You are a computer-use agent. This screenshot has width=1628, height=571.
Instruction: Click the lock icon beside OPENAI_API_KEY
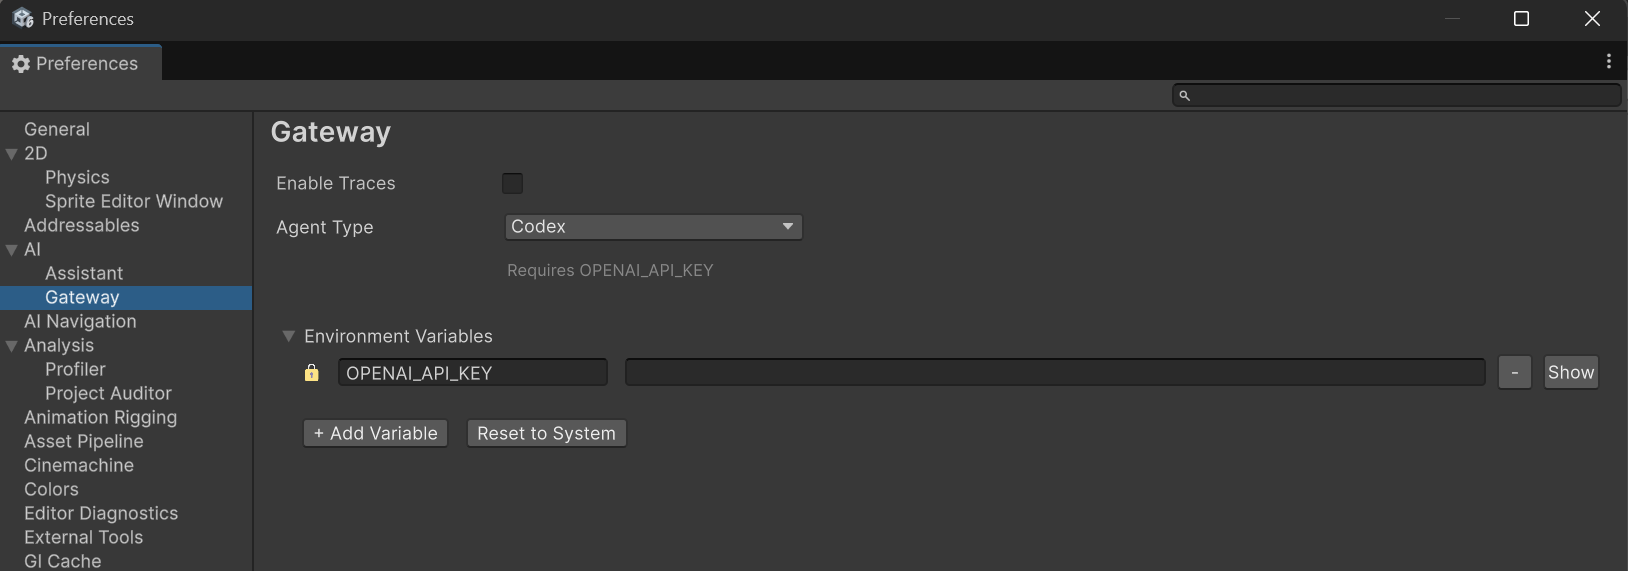(312, 373)
